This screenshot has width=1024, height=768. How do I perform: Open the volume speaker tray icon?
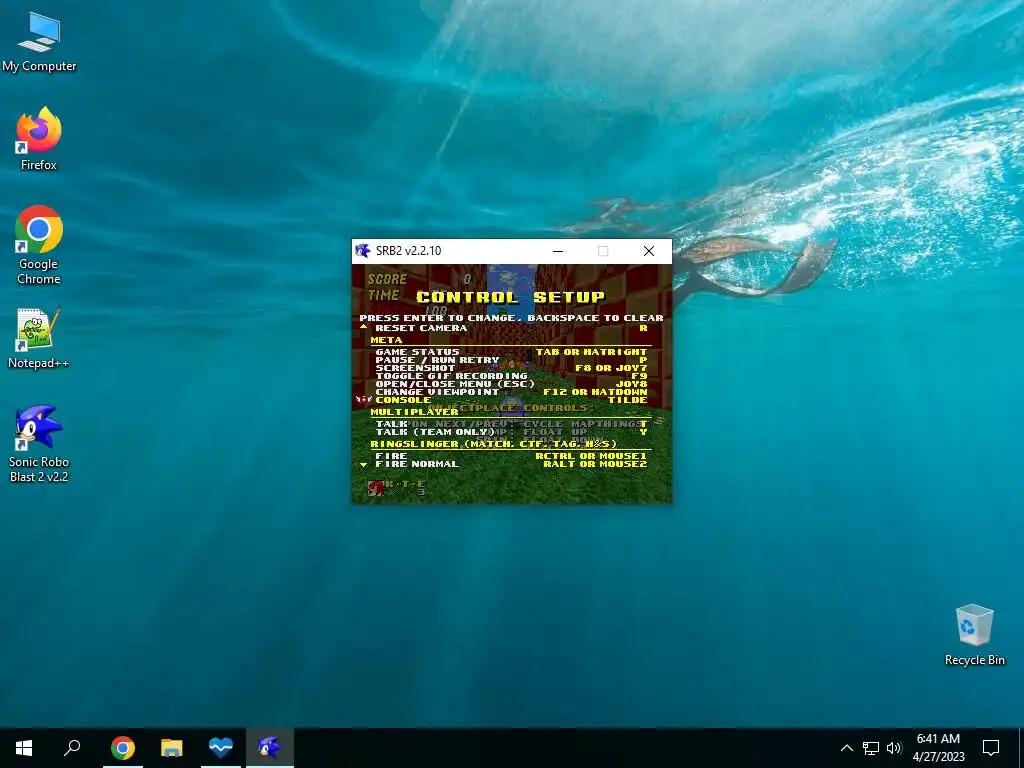coord(894,748)
